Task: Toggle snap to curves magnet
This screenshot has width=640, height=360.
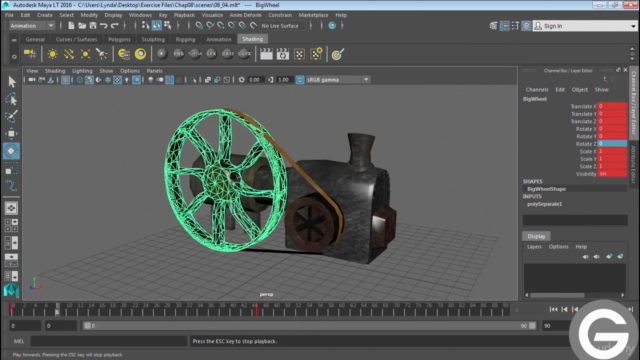Action: tap(210, 26)
